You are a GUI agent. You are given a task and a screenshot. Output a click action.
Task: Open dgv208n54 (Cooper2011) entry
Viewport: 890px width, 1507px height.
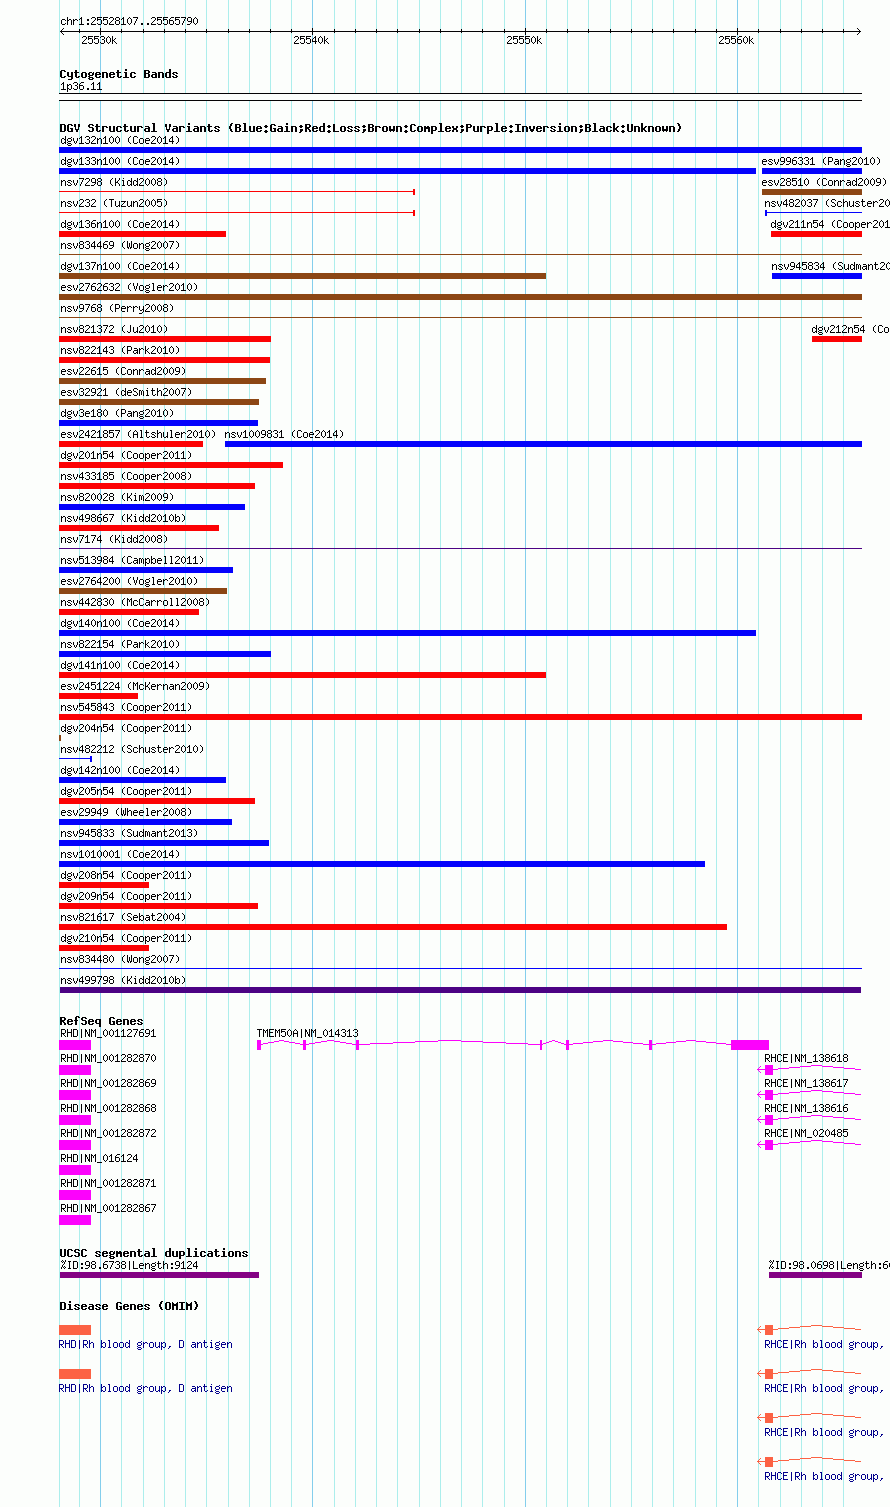tap(126, 876)
